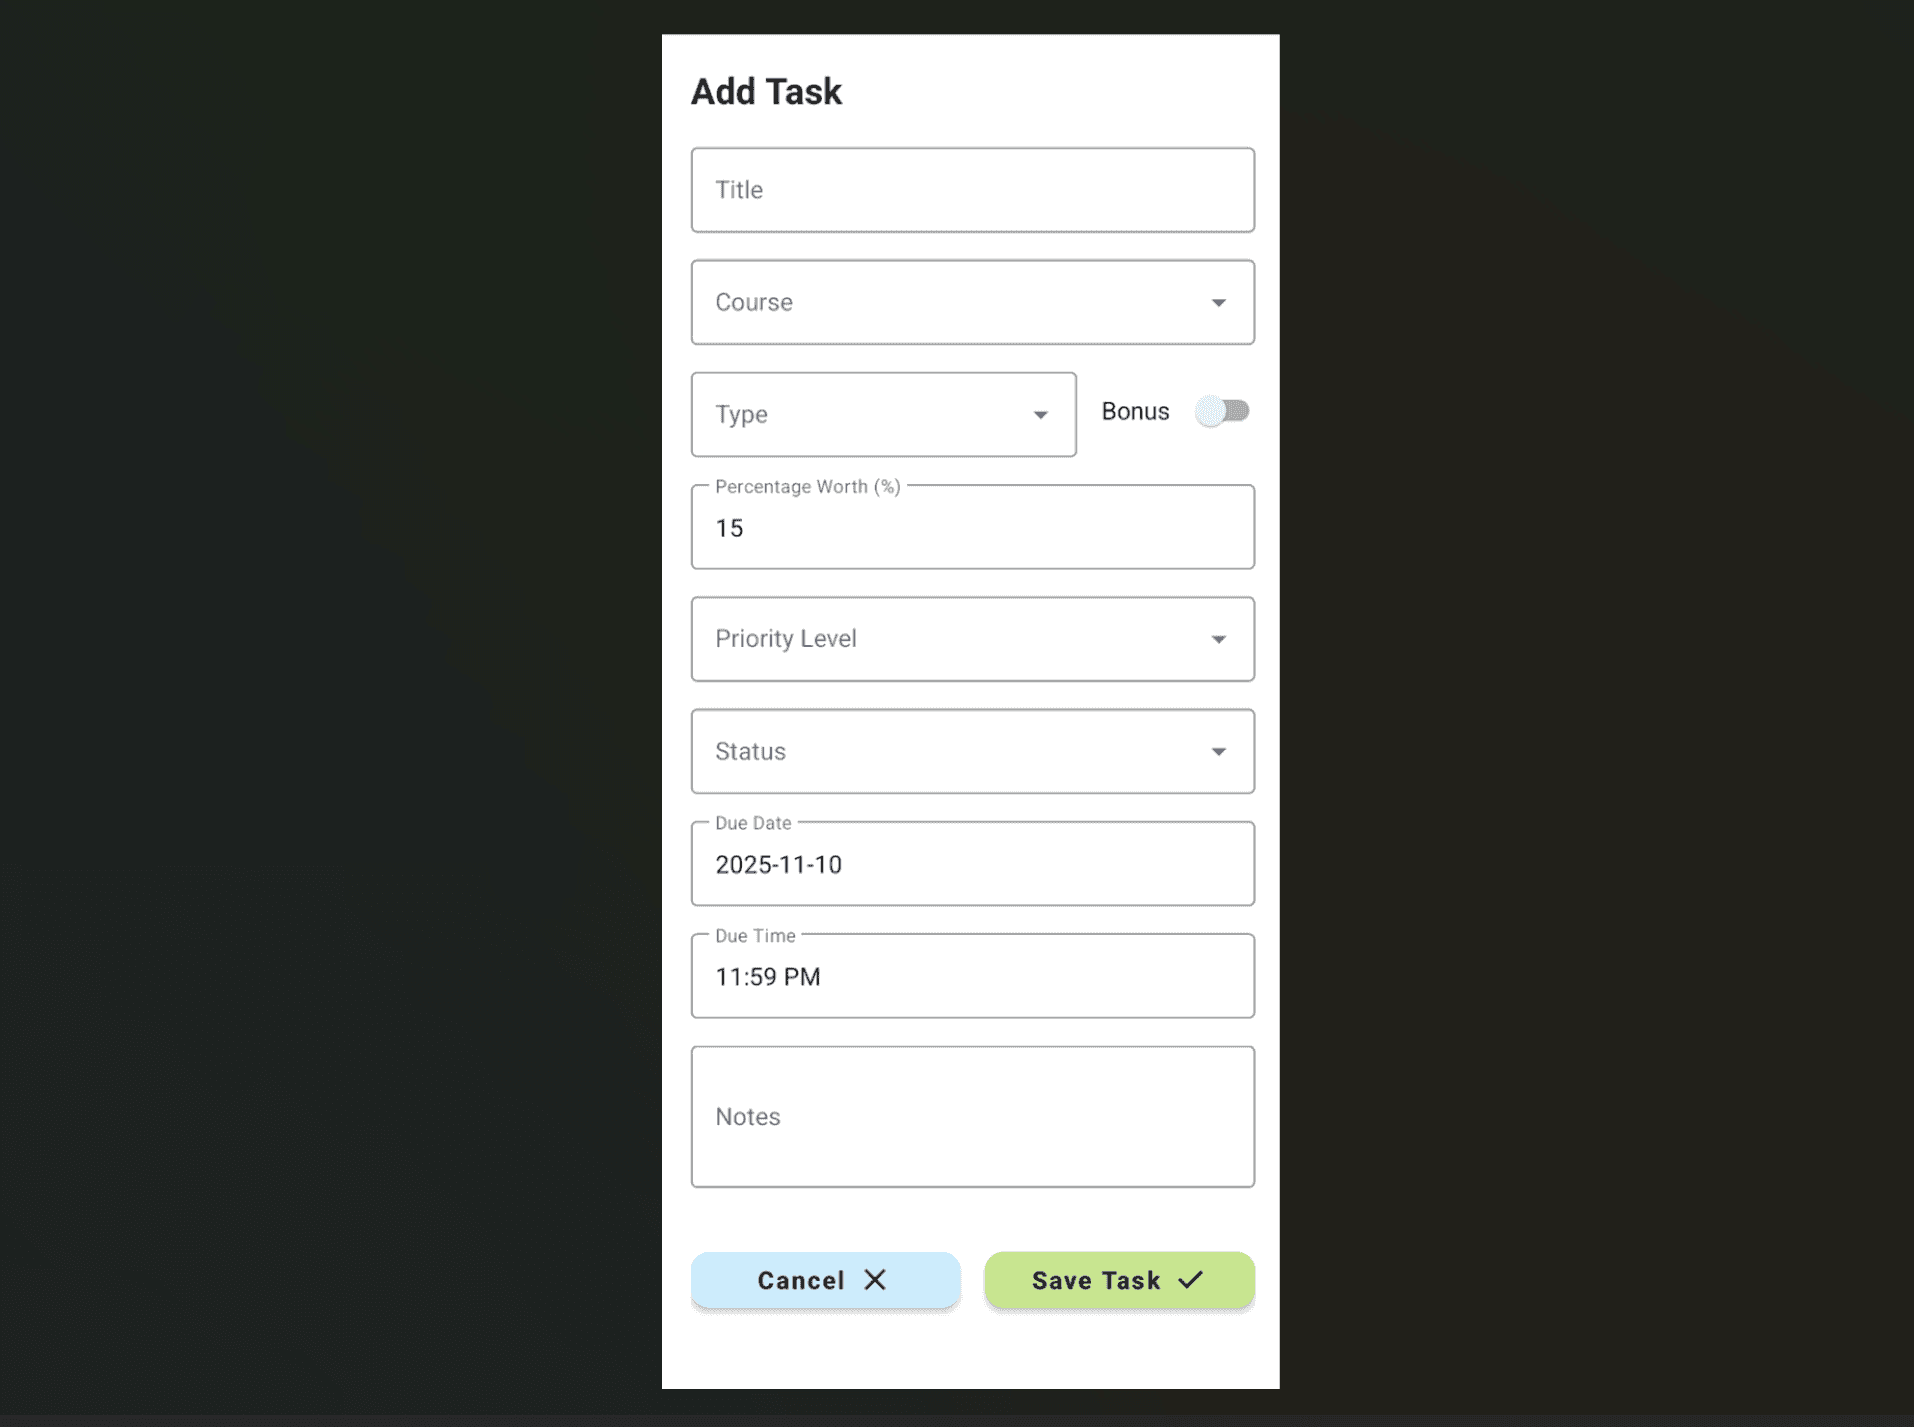1914x1427 pixels.
Task: Click the Due Time field
Action: pos(972,976)
